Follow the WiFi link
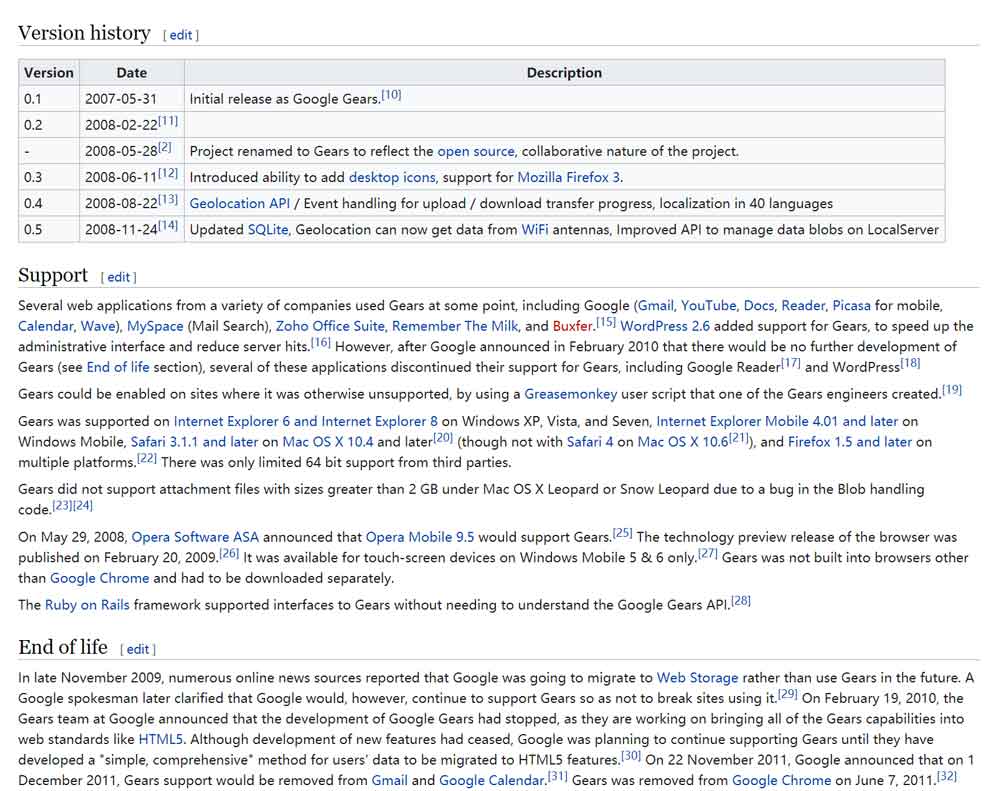Image resolution: width=990 pixels, height=791 pixels. (x=535, y=230)
